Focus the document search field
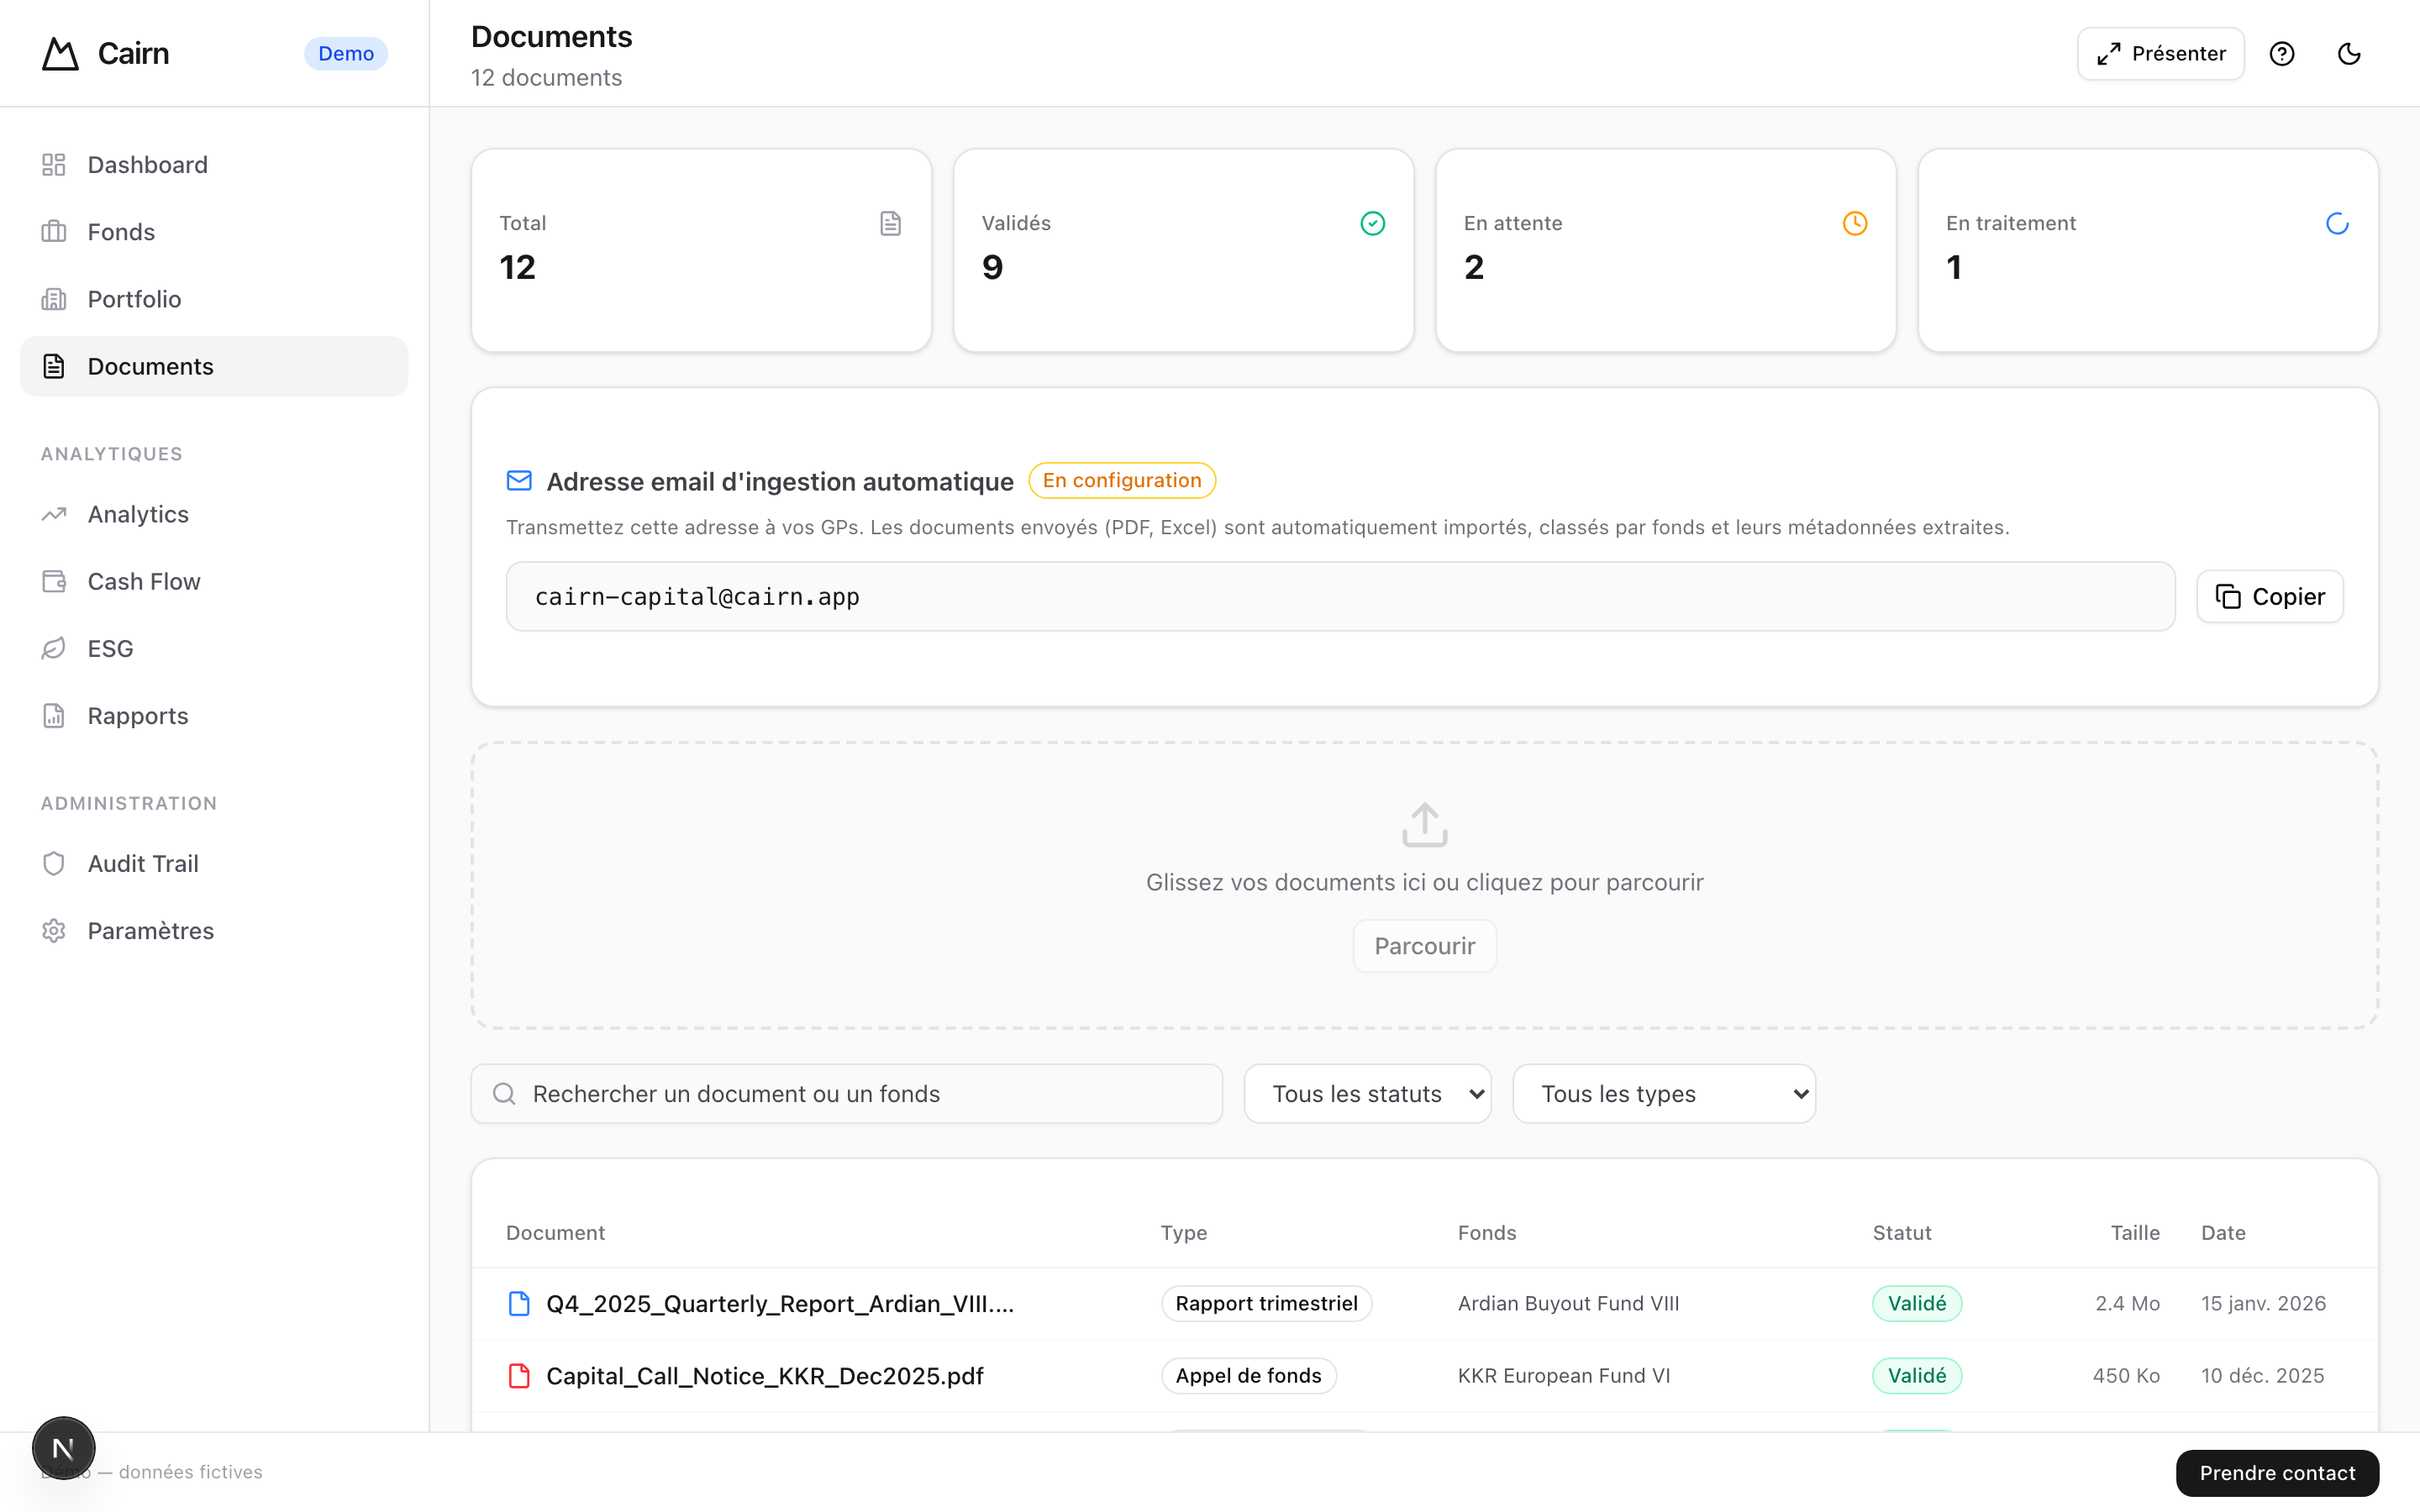 (847, 1093)
